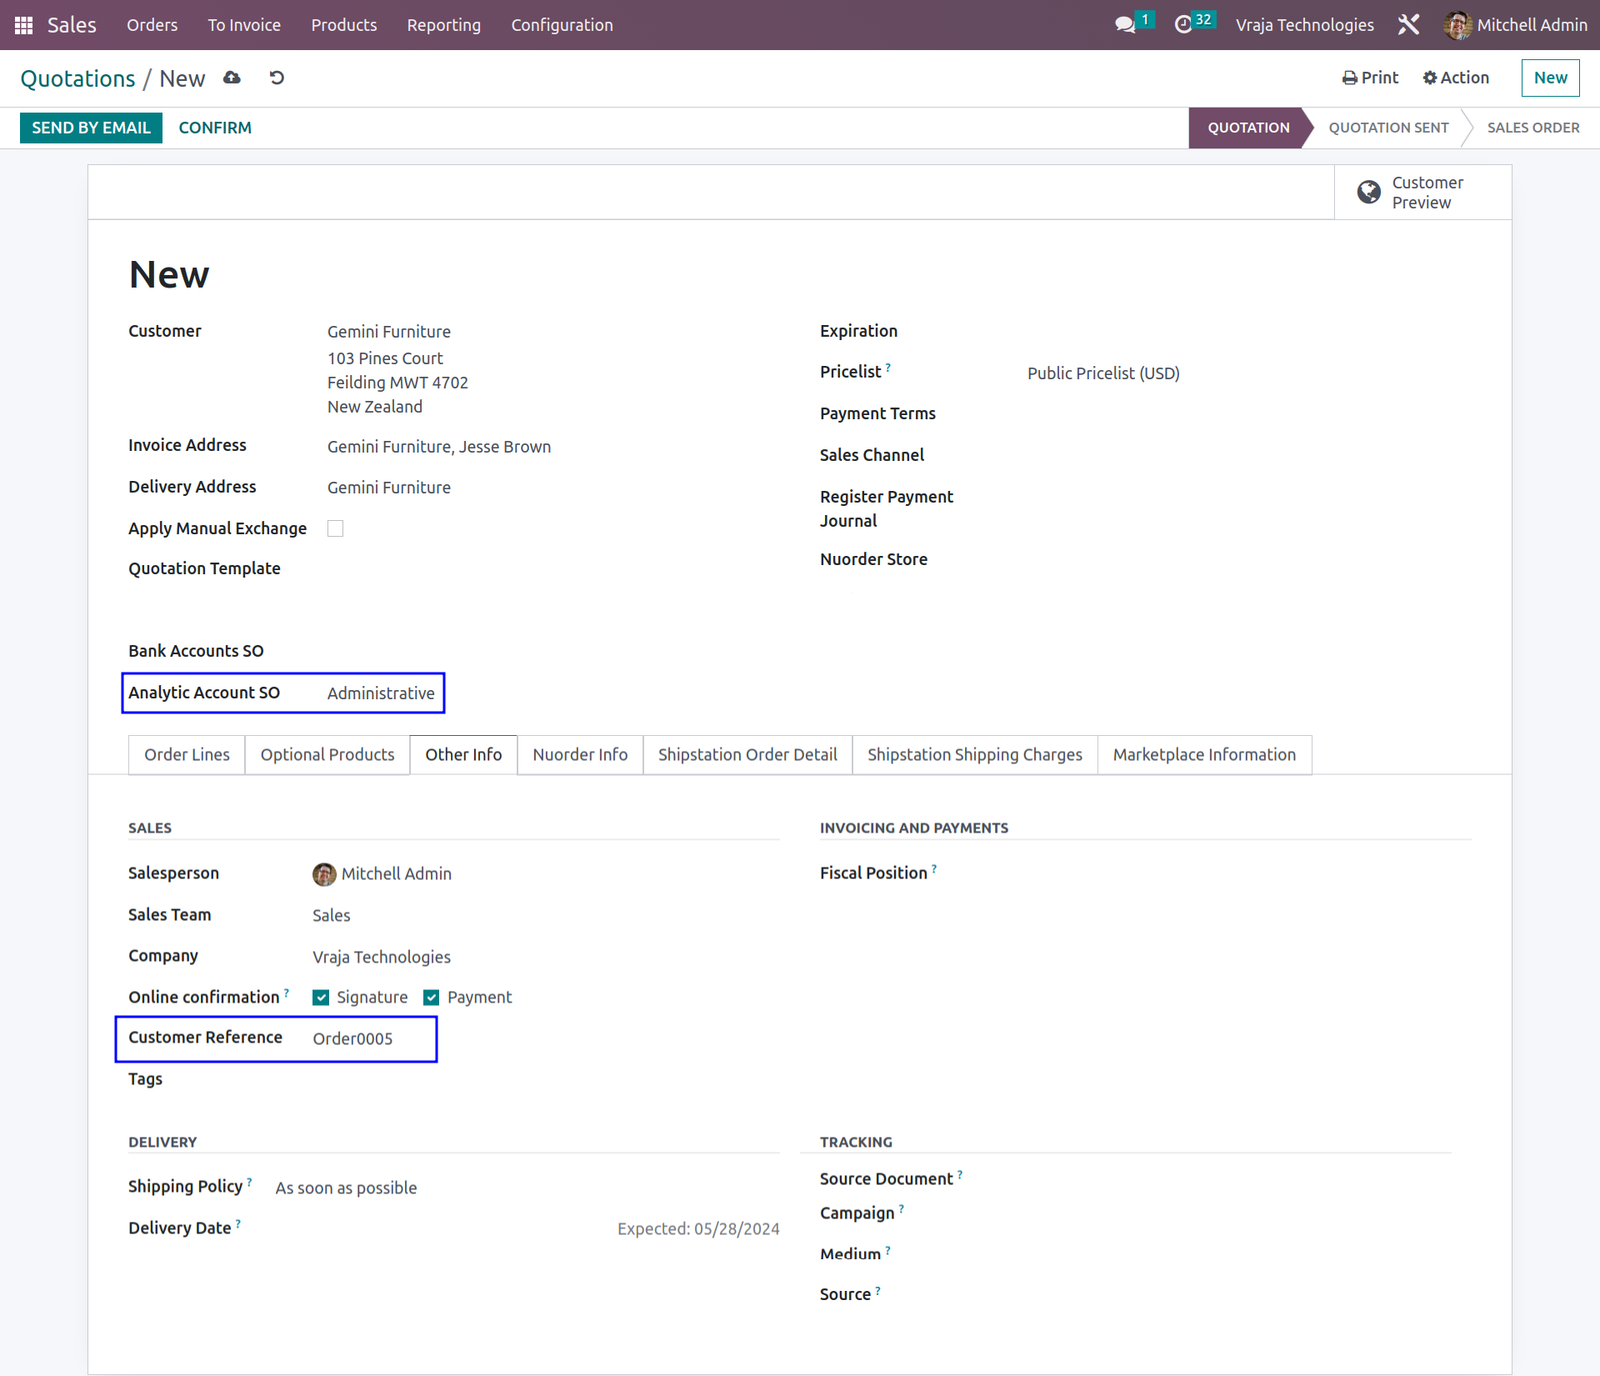
Task: Click the Send by Email button
Action: click(x=91, y=128)
